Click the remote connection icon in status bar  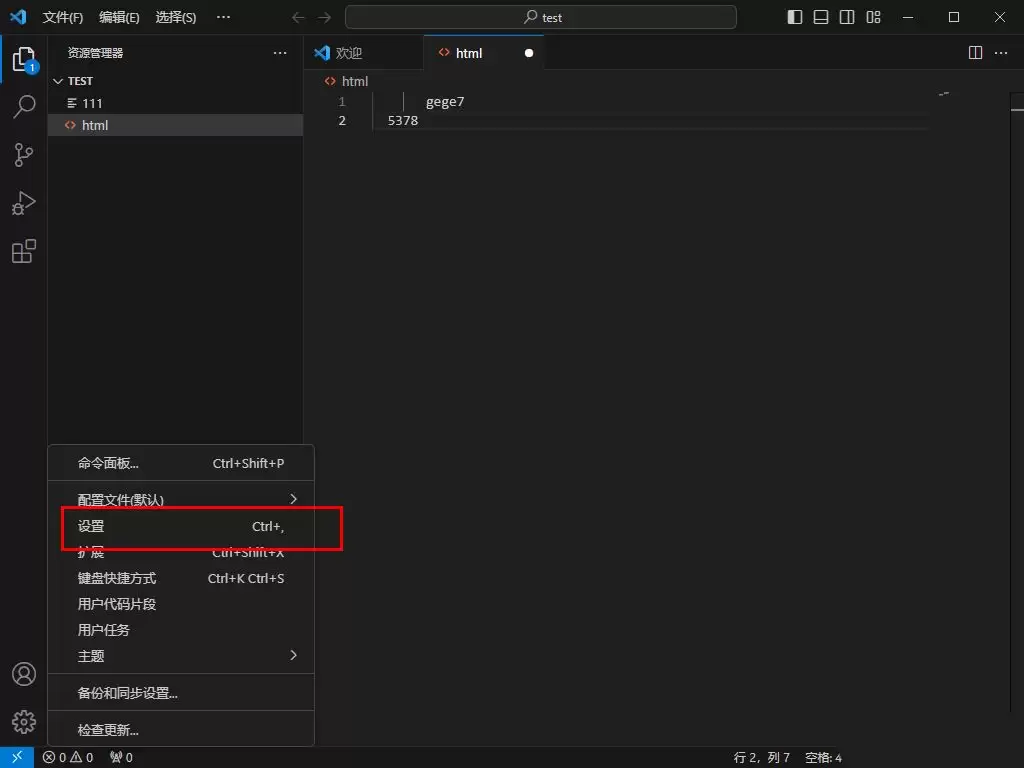[x=15, y=757]
